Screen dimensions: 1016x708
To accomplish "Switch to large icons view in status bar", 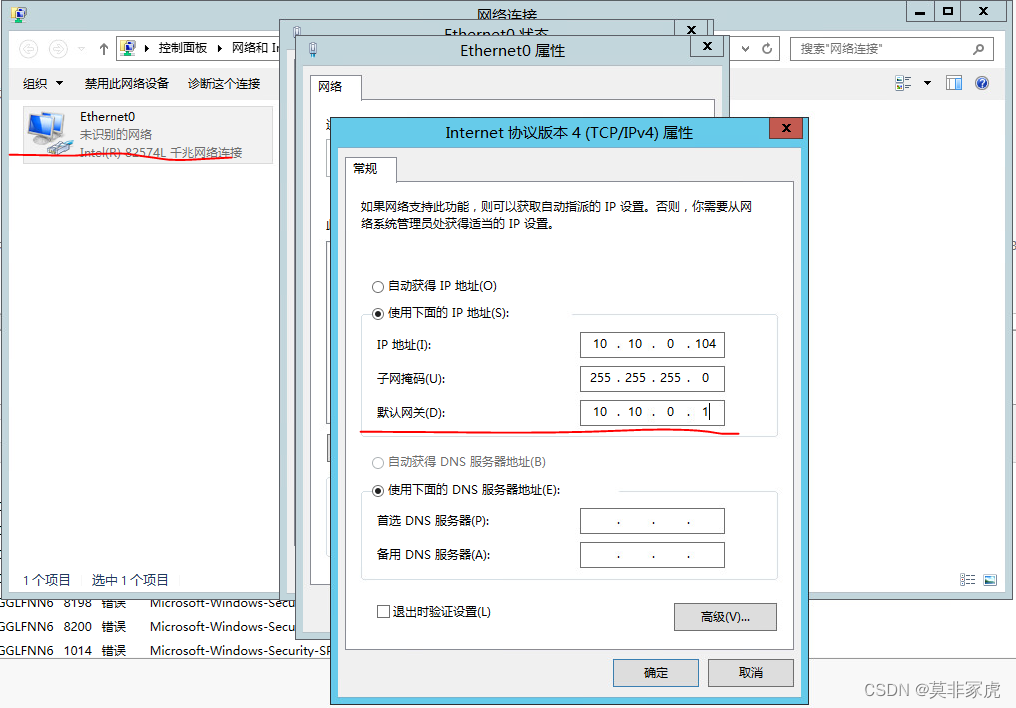I will click(x=990, y=580).
